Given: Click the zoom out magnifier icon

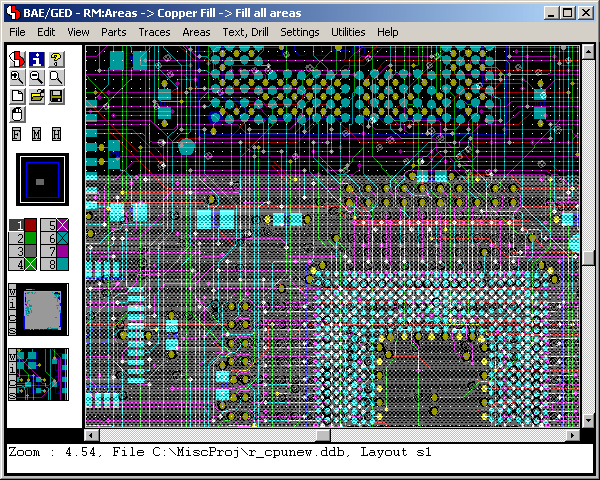Looking at the screenshot, I should coord(36,77).
